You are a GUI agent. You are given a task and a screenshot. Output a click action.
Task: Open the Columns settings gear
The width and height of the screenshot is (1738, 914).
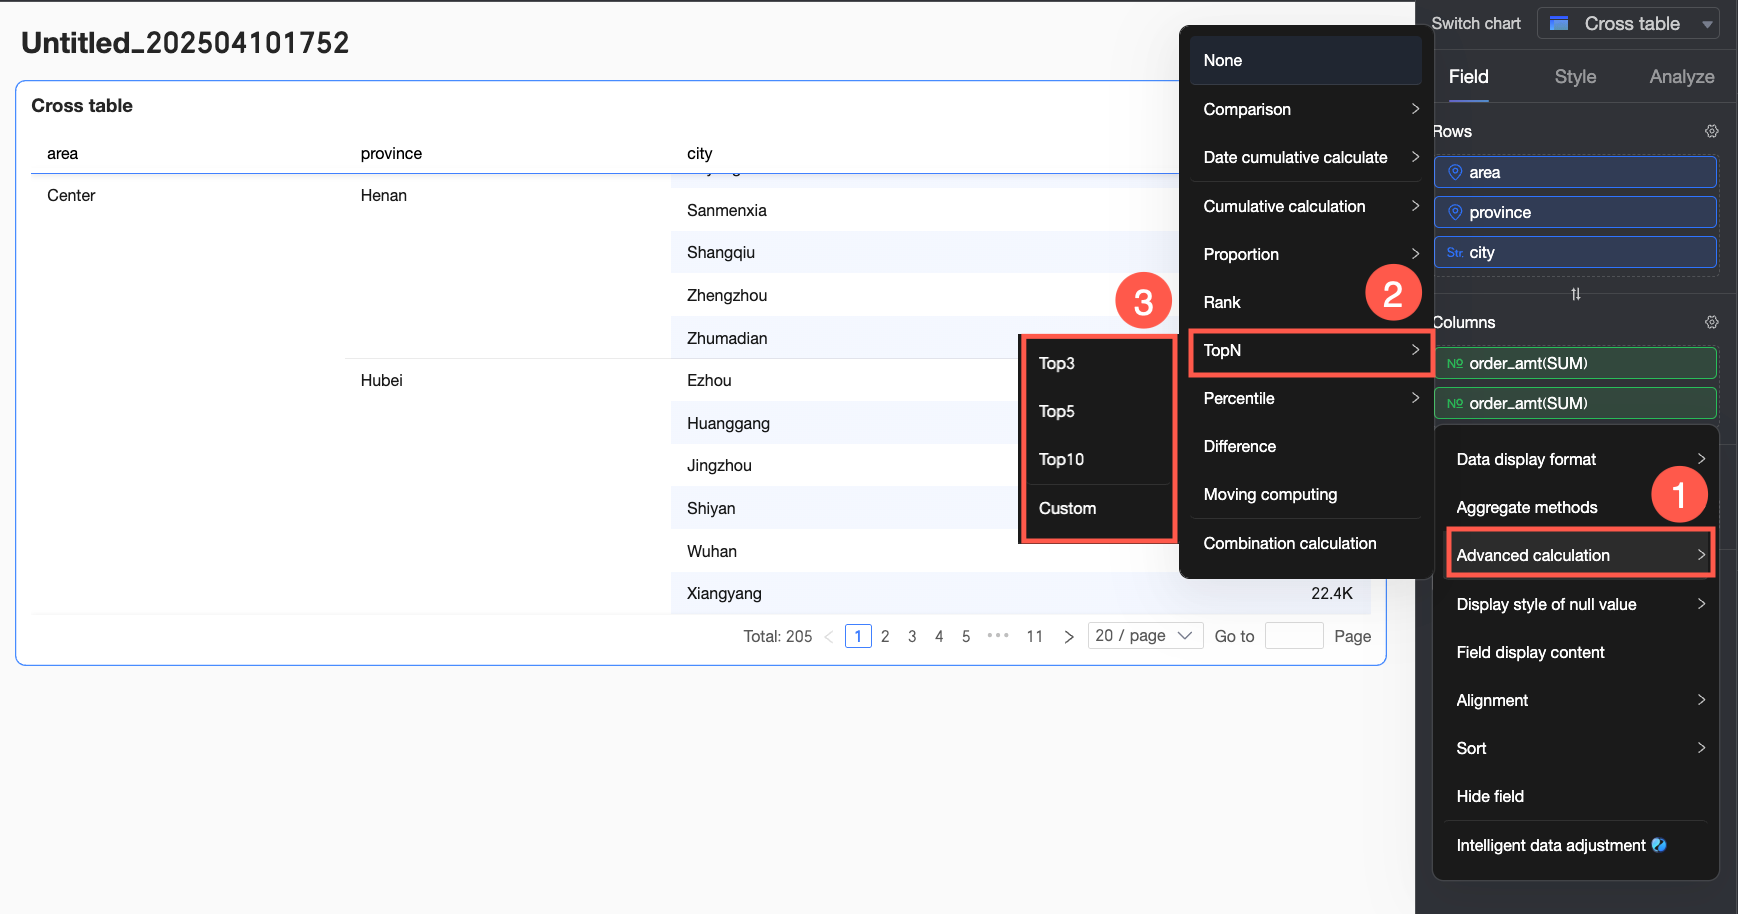[x=1711, y=322]
